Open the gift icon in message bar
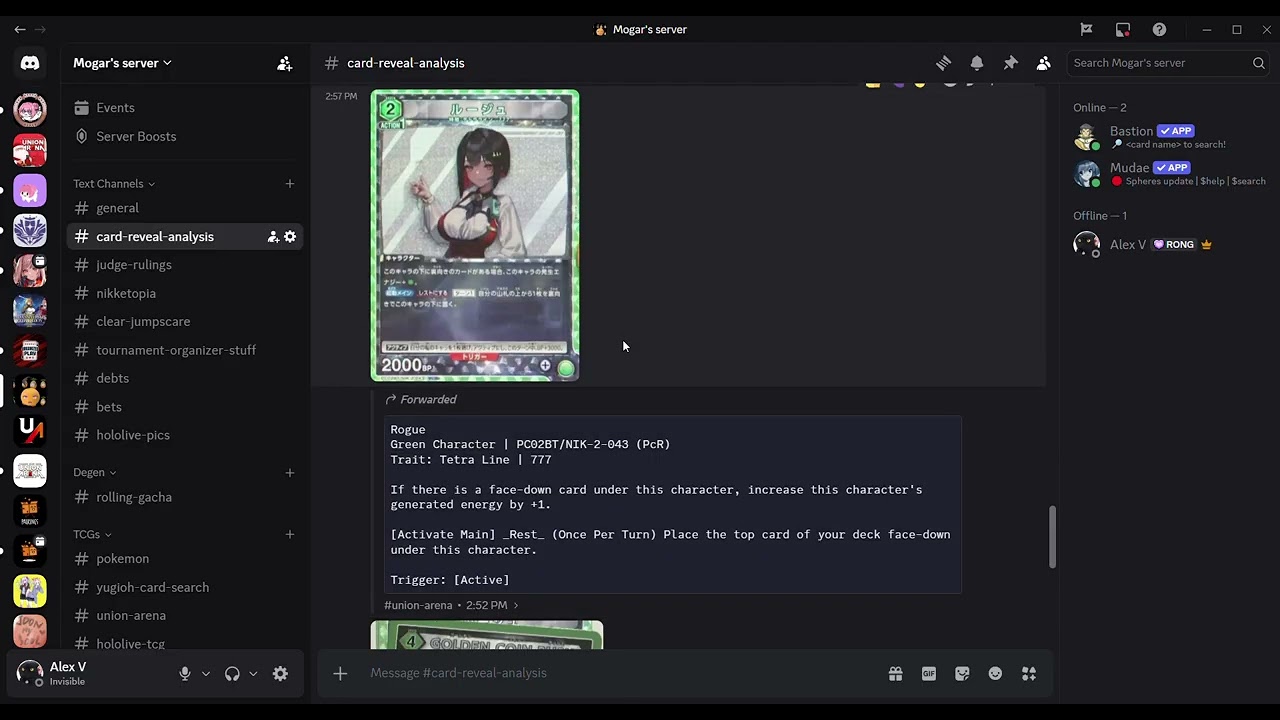1280x720 pixels. 895,673
